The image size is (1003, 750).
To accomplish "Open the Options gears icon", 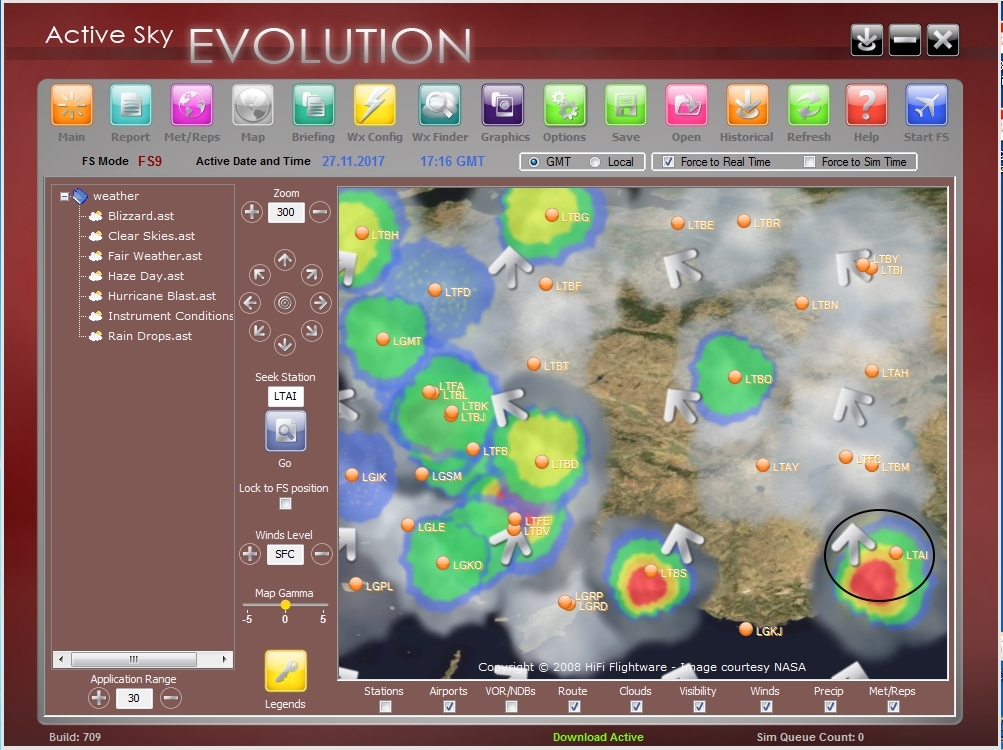I will pos(564,105).
